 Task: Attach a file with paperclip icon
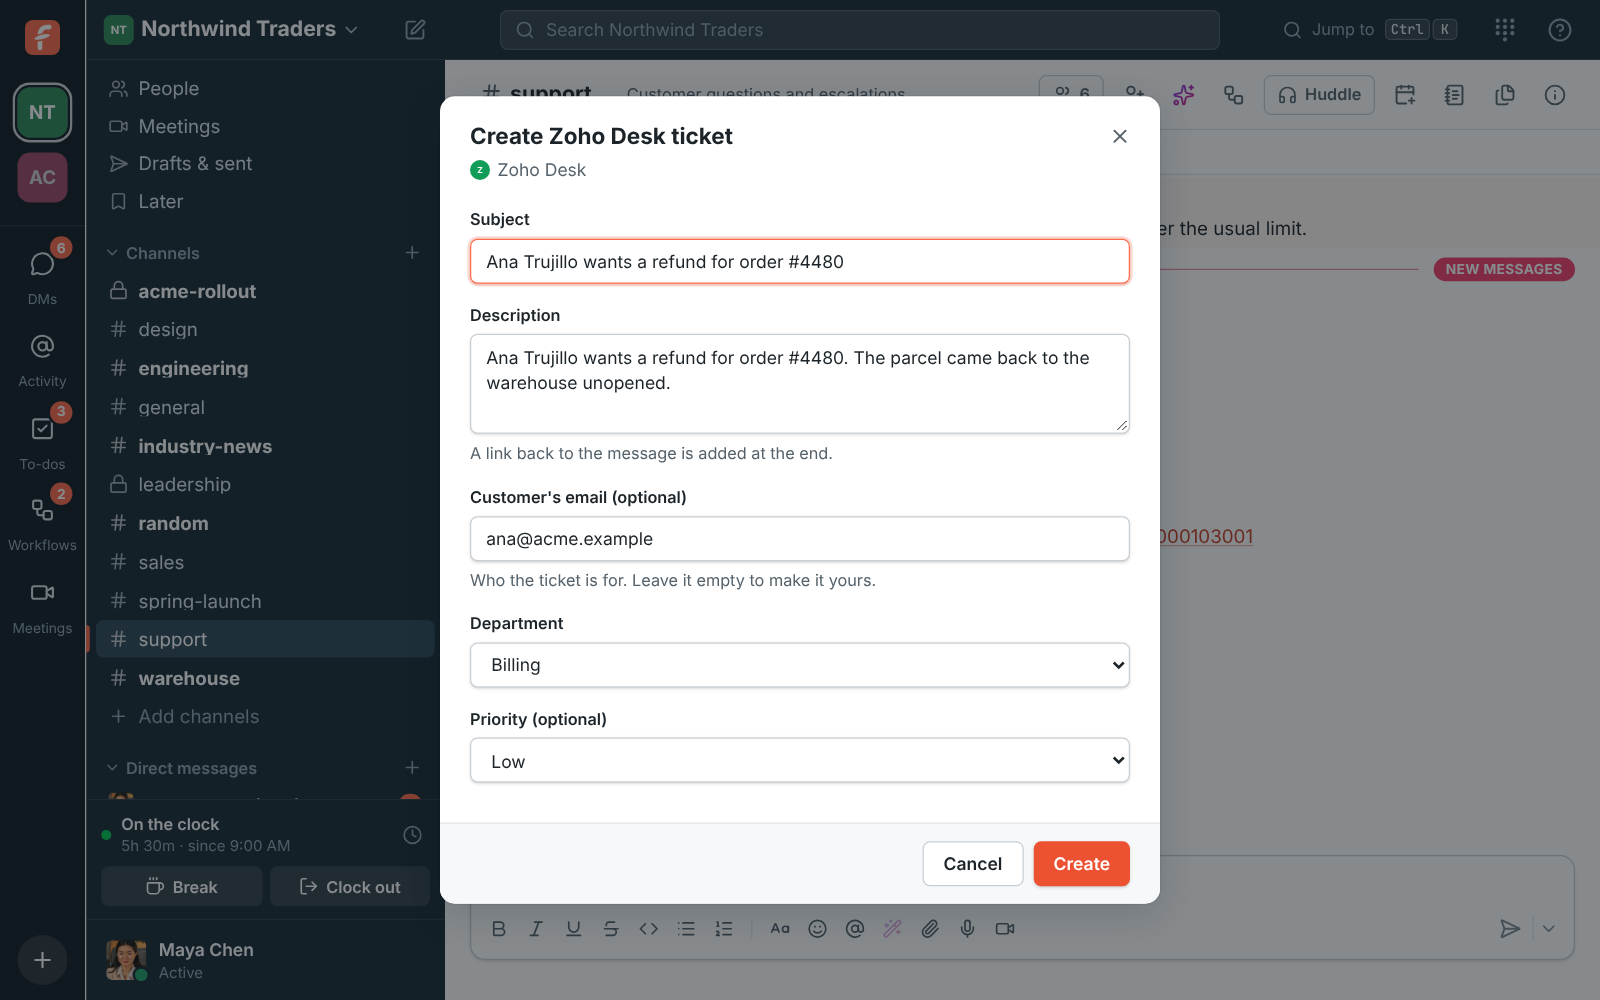(x=930, y=929)
